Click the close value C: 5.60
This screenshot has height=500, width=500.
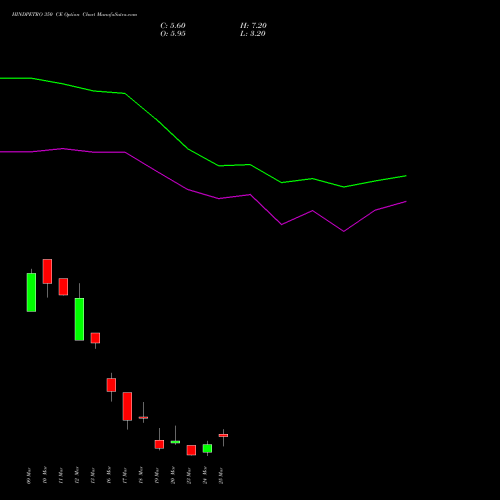(173, 26)
